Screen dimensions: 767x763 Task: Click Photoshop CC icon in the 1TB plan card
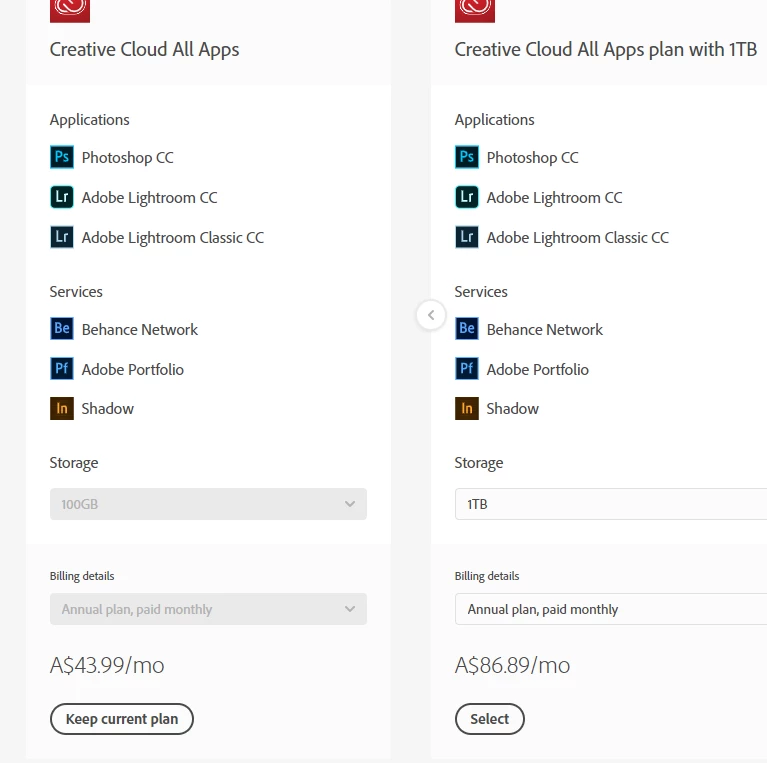(x=467, y=157)
